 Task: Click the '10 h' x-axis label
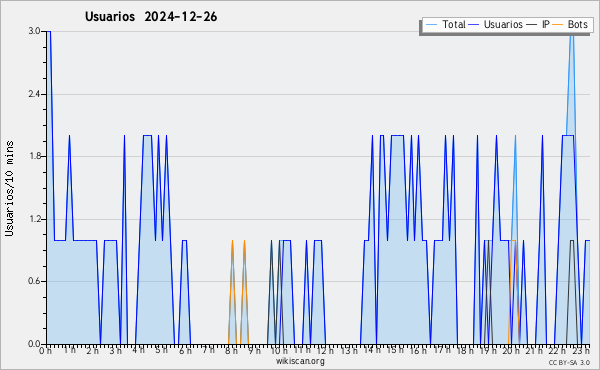tap(279, 350)
